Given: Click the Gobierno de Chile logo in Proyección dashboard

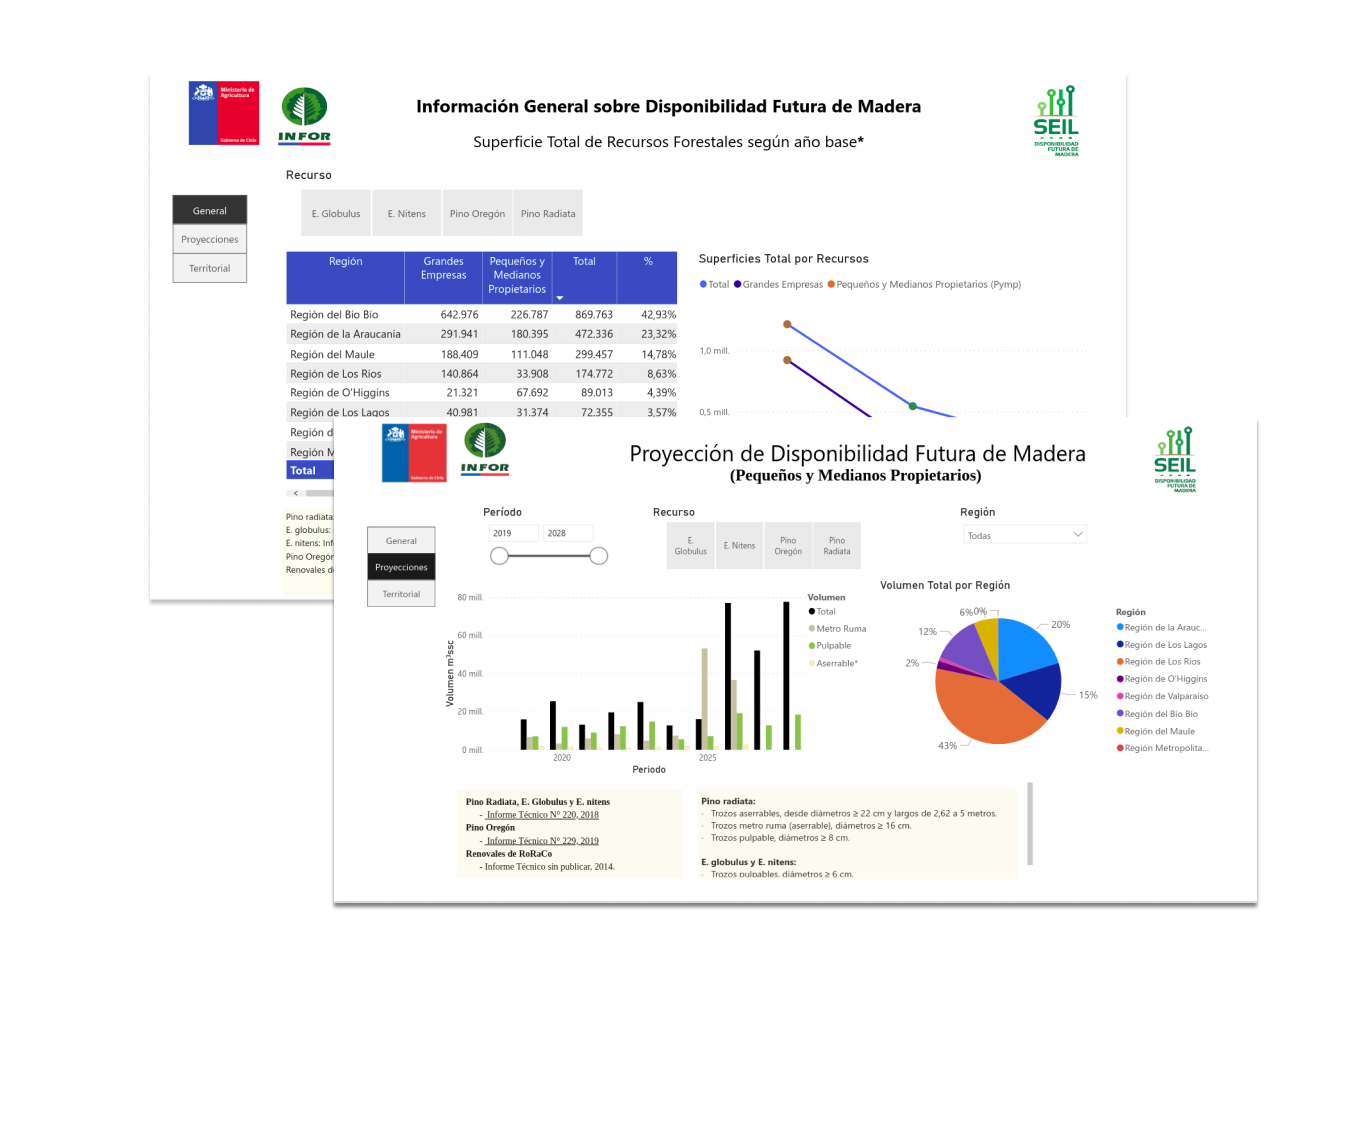Looking at the screenshot, I should 414,453.
